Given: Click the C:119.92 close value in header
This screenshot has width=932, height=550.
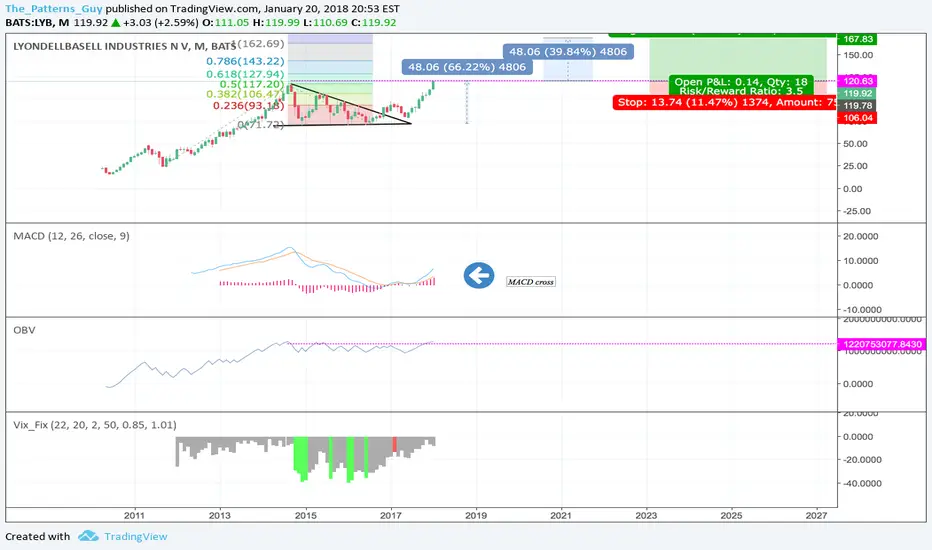Looking at the screenshot, I should click(373, 23).
